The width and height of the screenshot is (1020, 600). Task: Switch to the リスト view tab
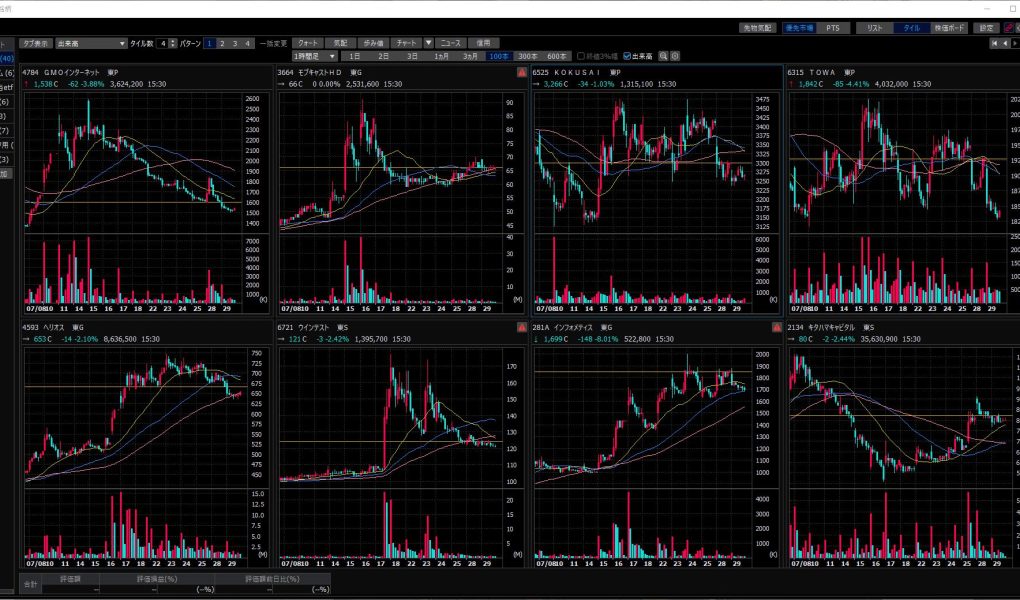[874, 28]
